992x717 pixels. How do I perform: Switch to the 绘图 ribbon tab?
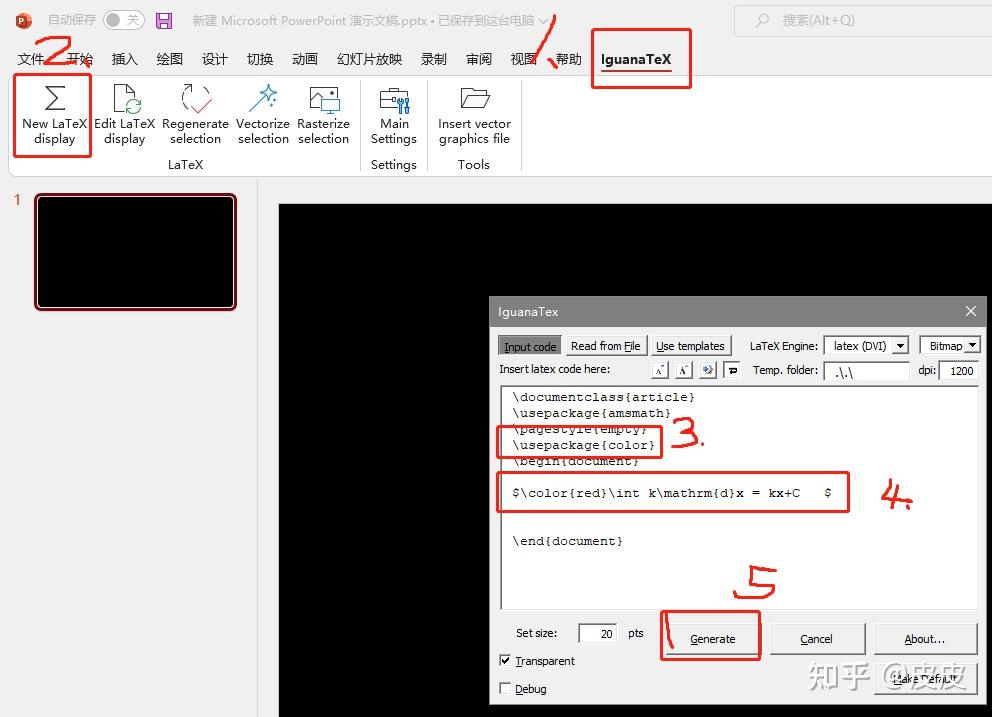pos(170,59)
